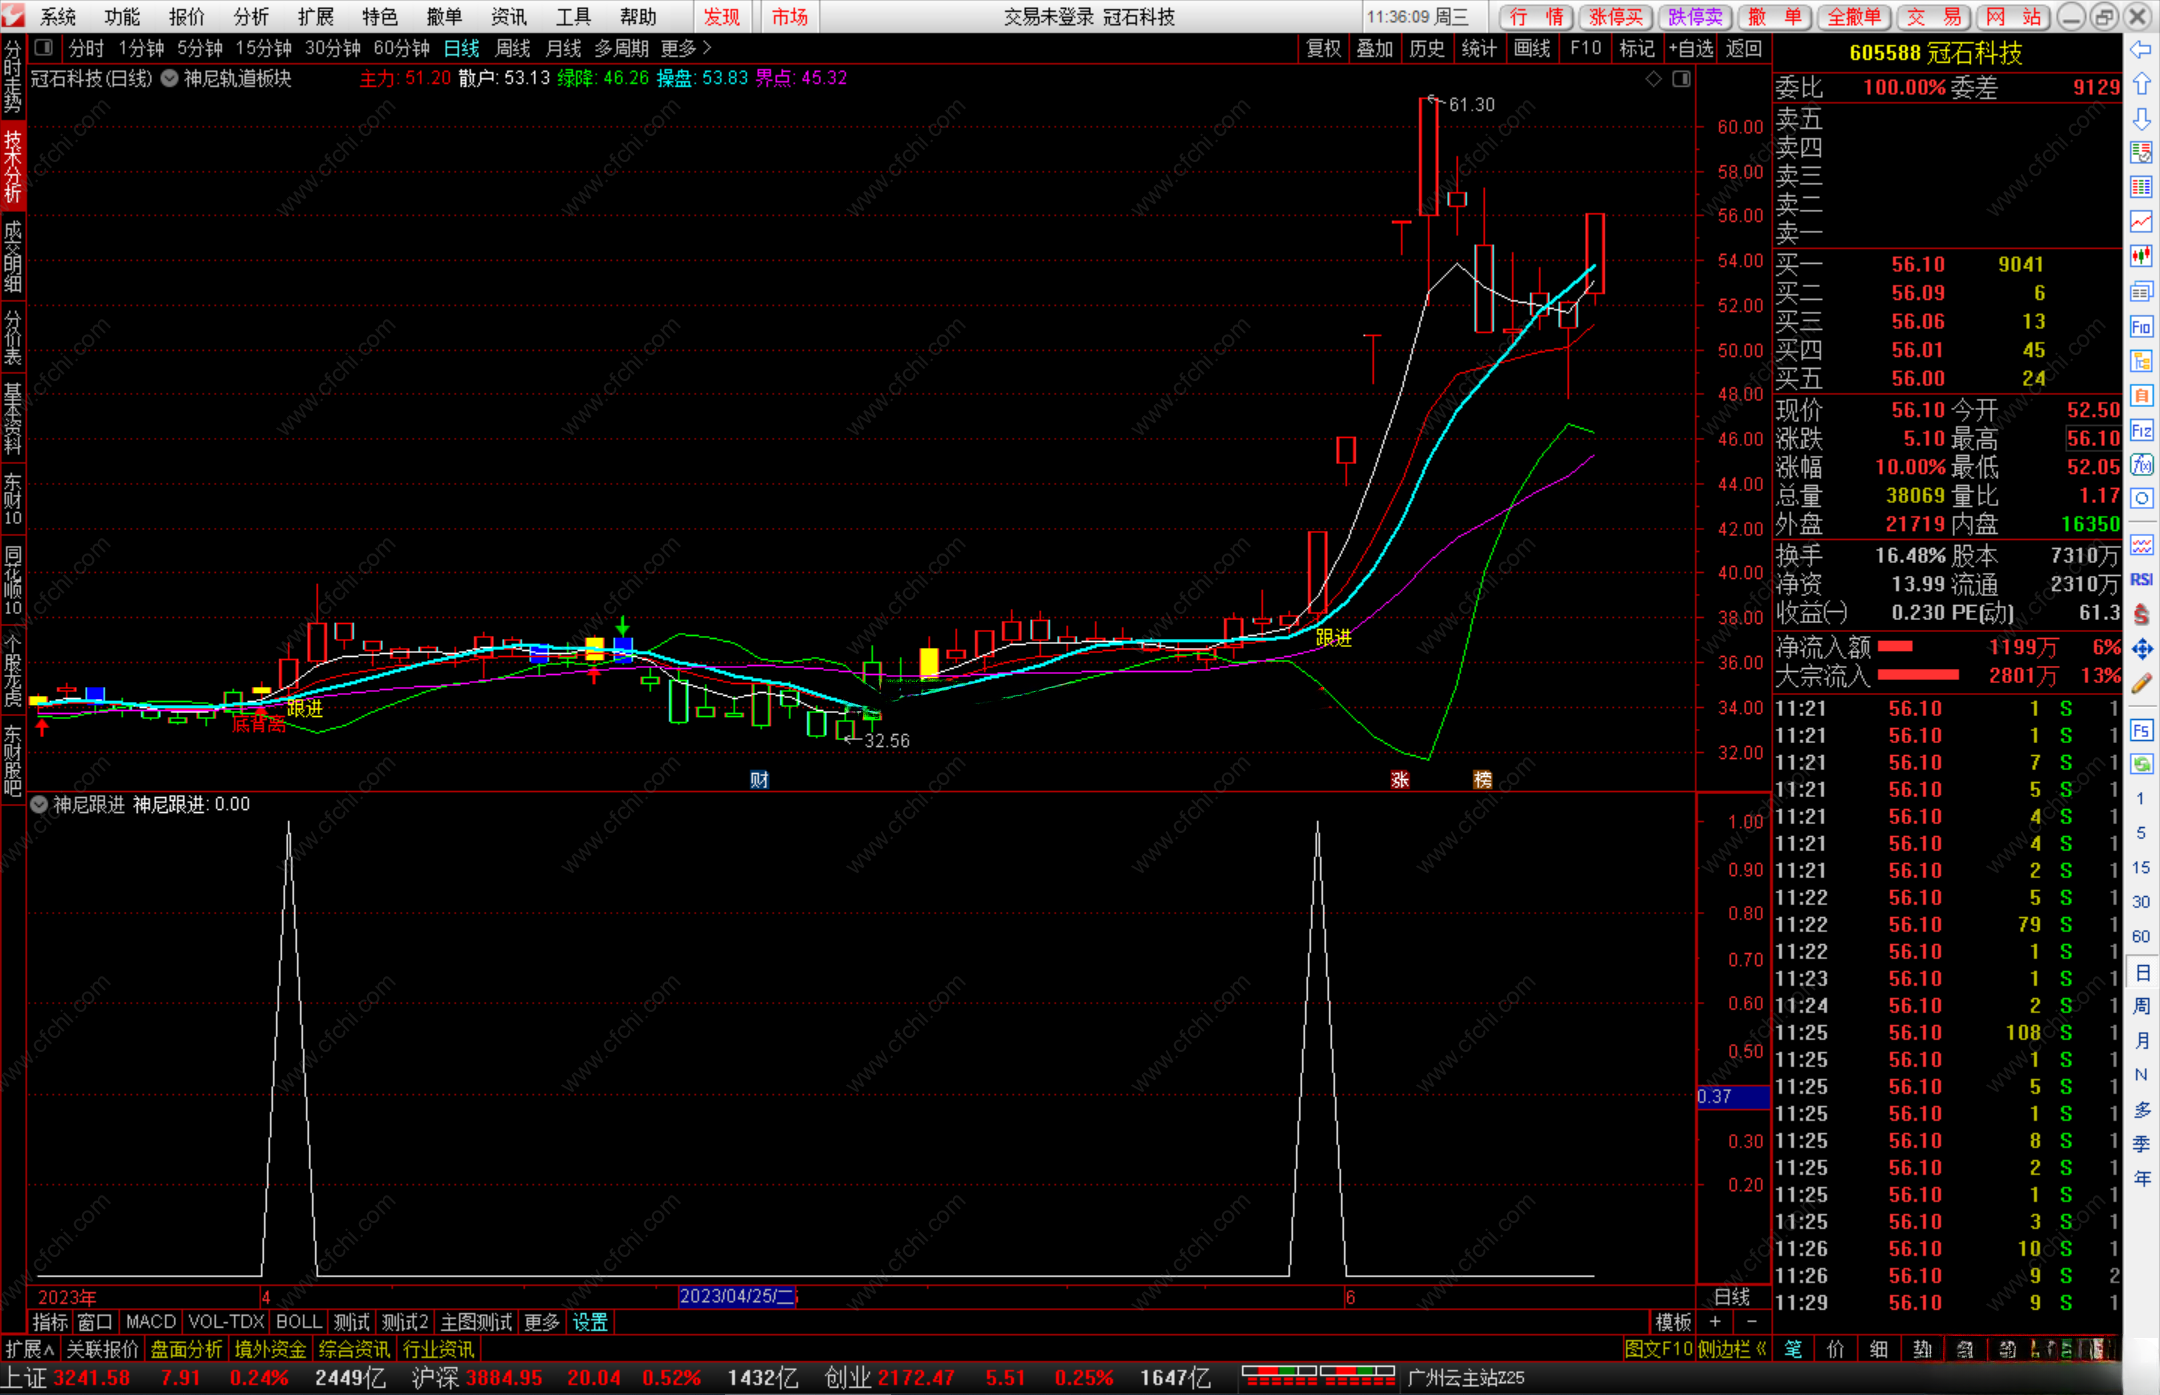Click the 全撤单 button
2160x1395 pixels.
click(1853, 17)
